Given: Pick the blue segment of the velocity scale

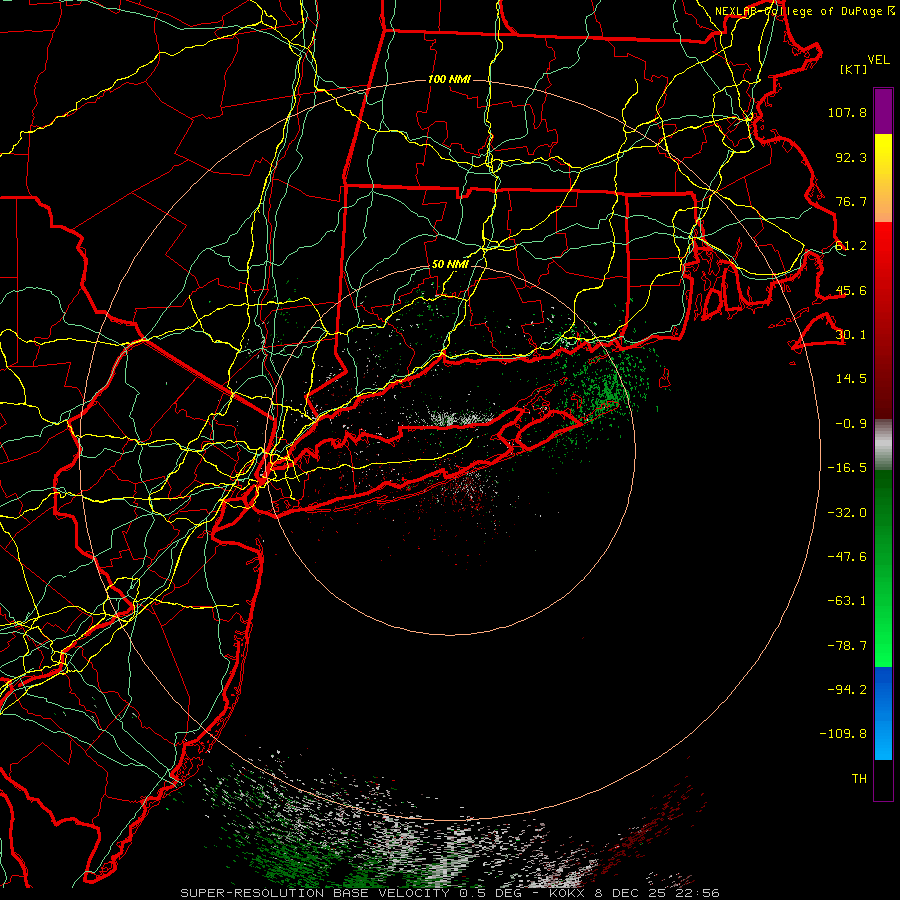Looking at the screenshot, I should tap(883, 713).
